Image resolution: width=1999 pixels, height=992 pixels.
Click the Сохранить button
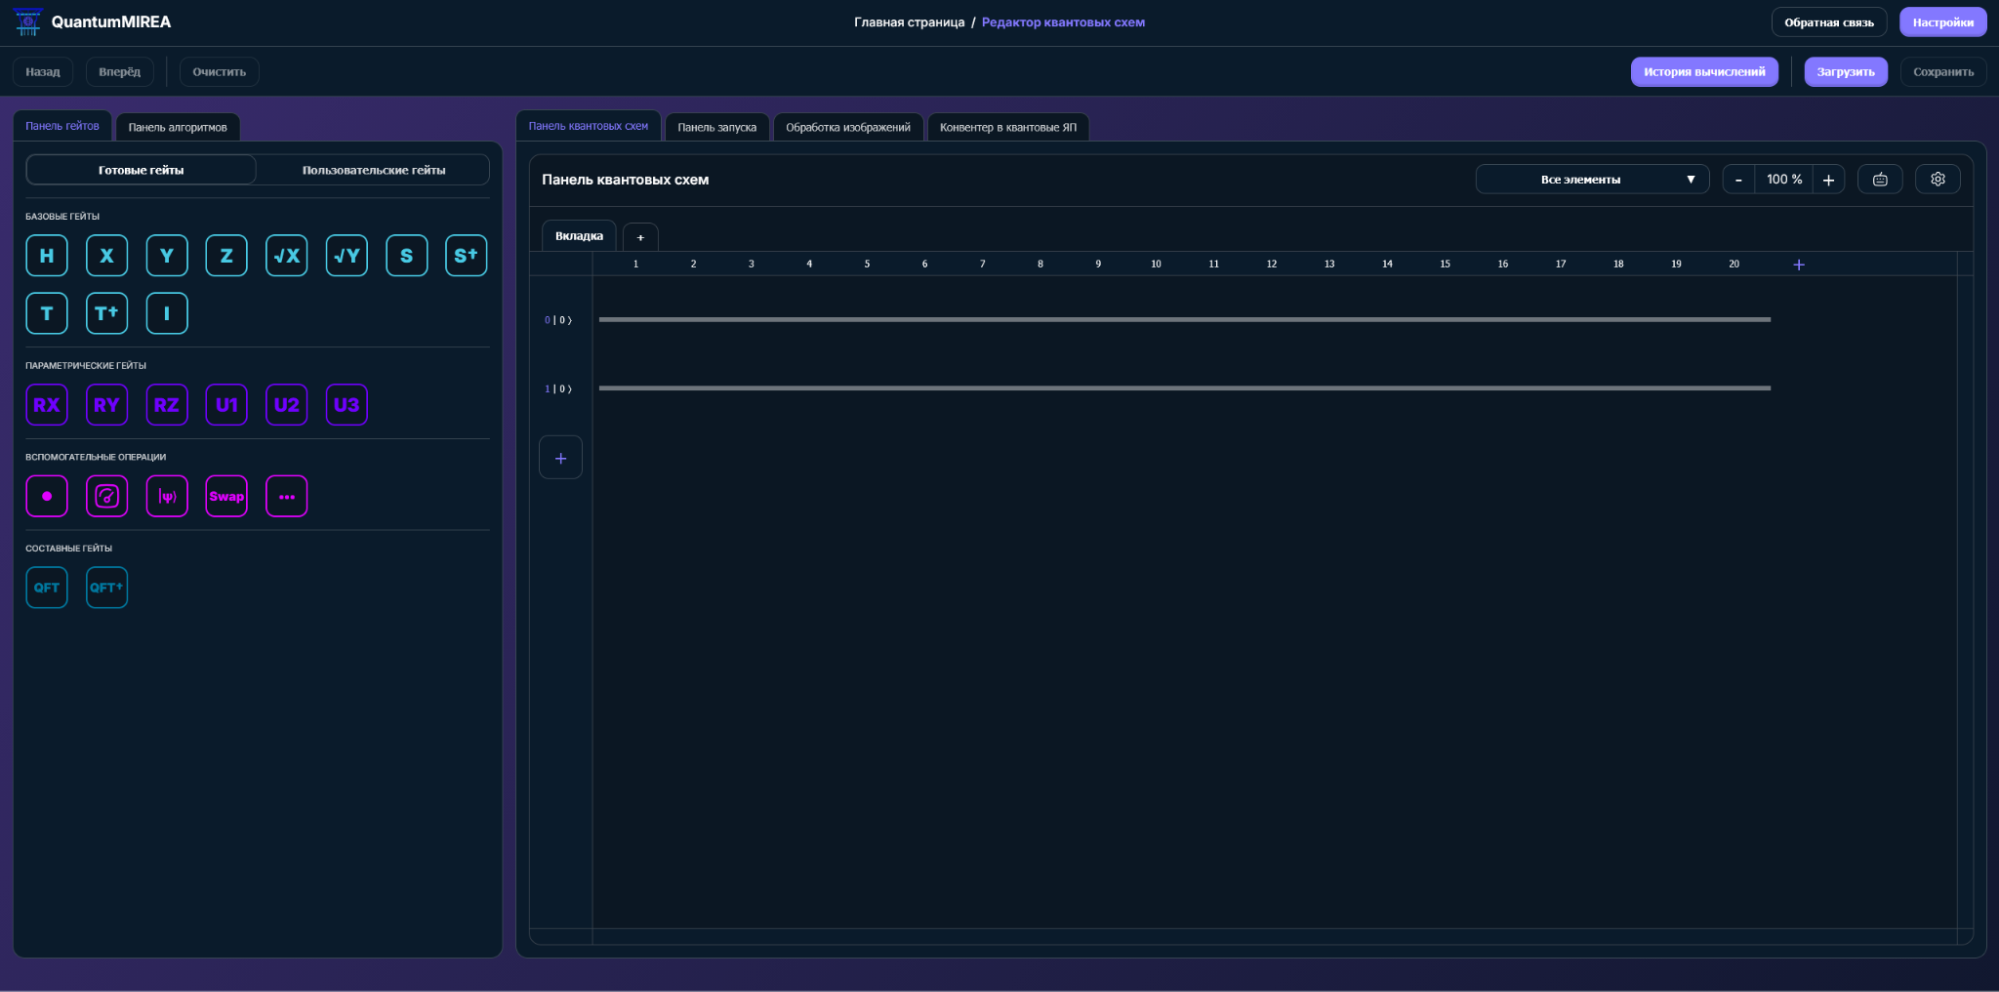coord(1943,72)
